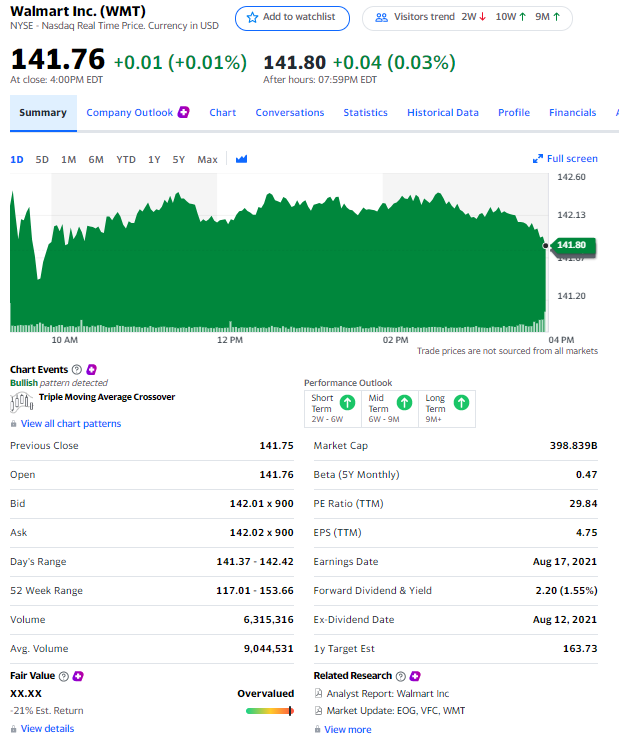Click the 10W green up arrow in Visitors trend
The width and height of the screenshot is (619, 746).
click(x=522, y=17)
